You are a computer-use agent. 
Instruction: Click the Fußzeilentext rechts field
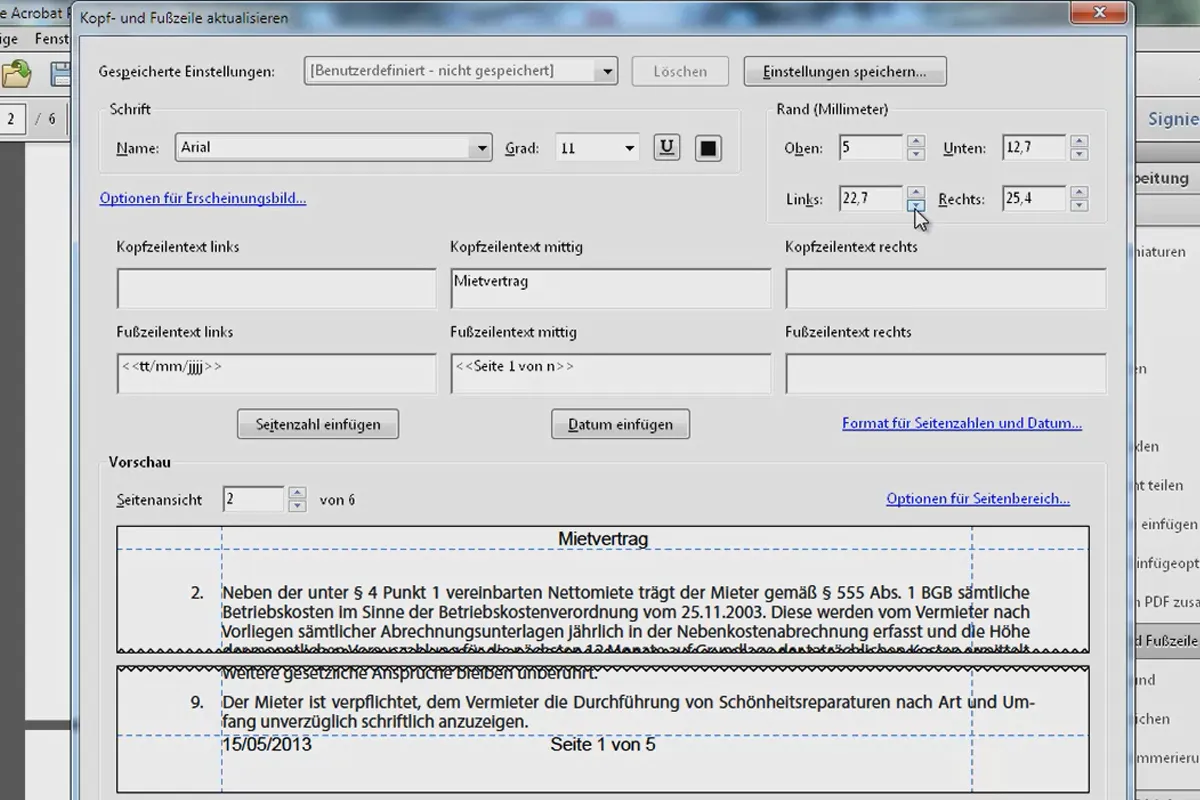(x=946, y=374)
